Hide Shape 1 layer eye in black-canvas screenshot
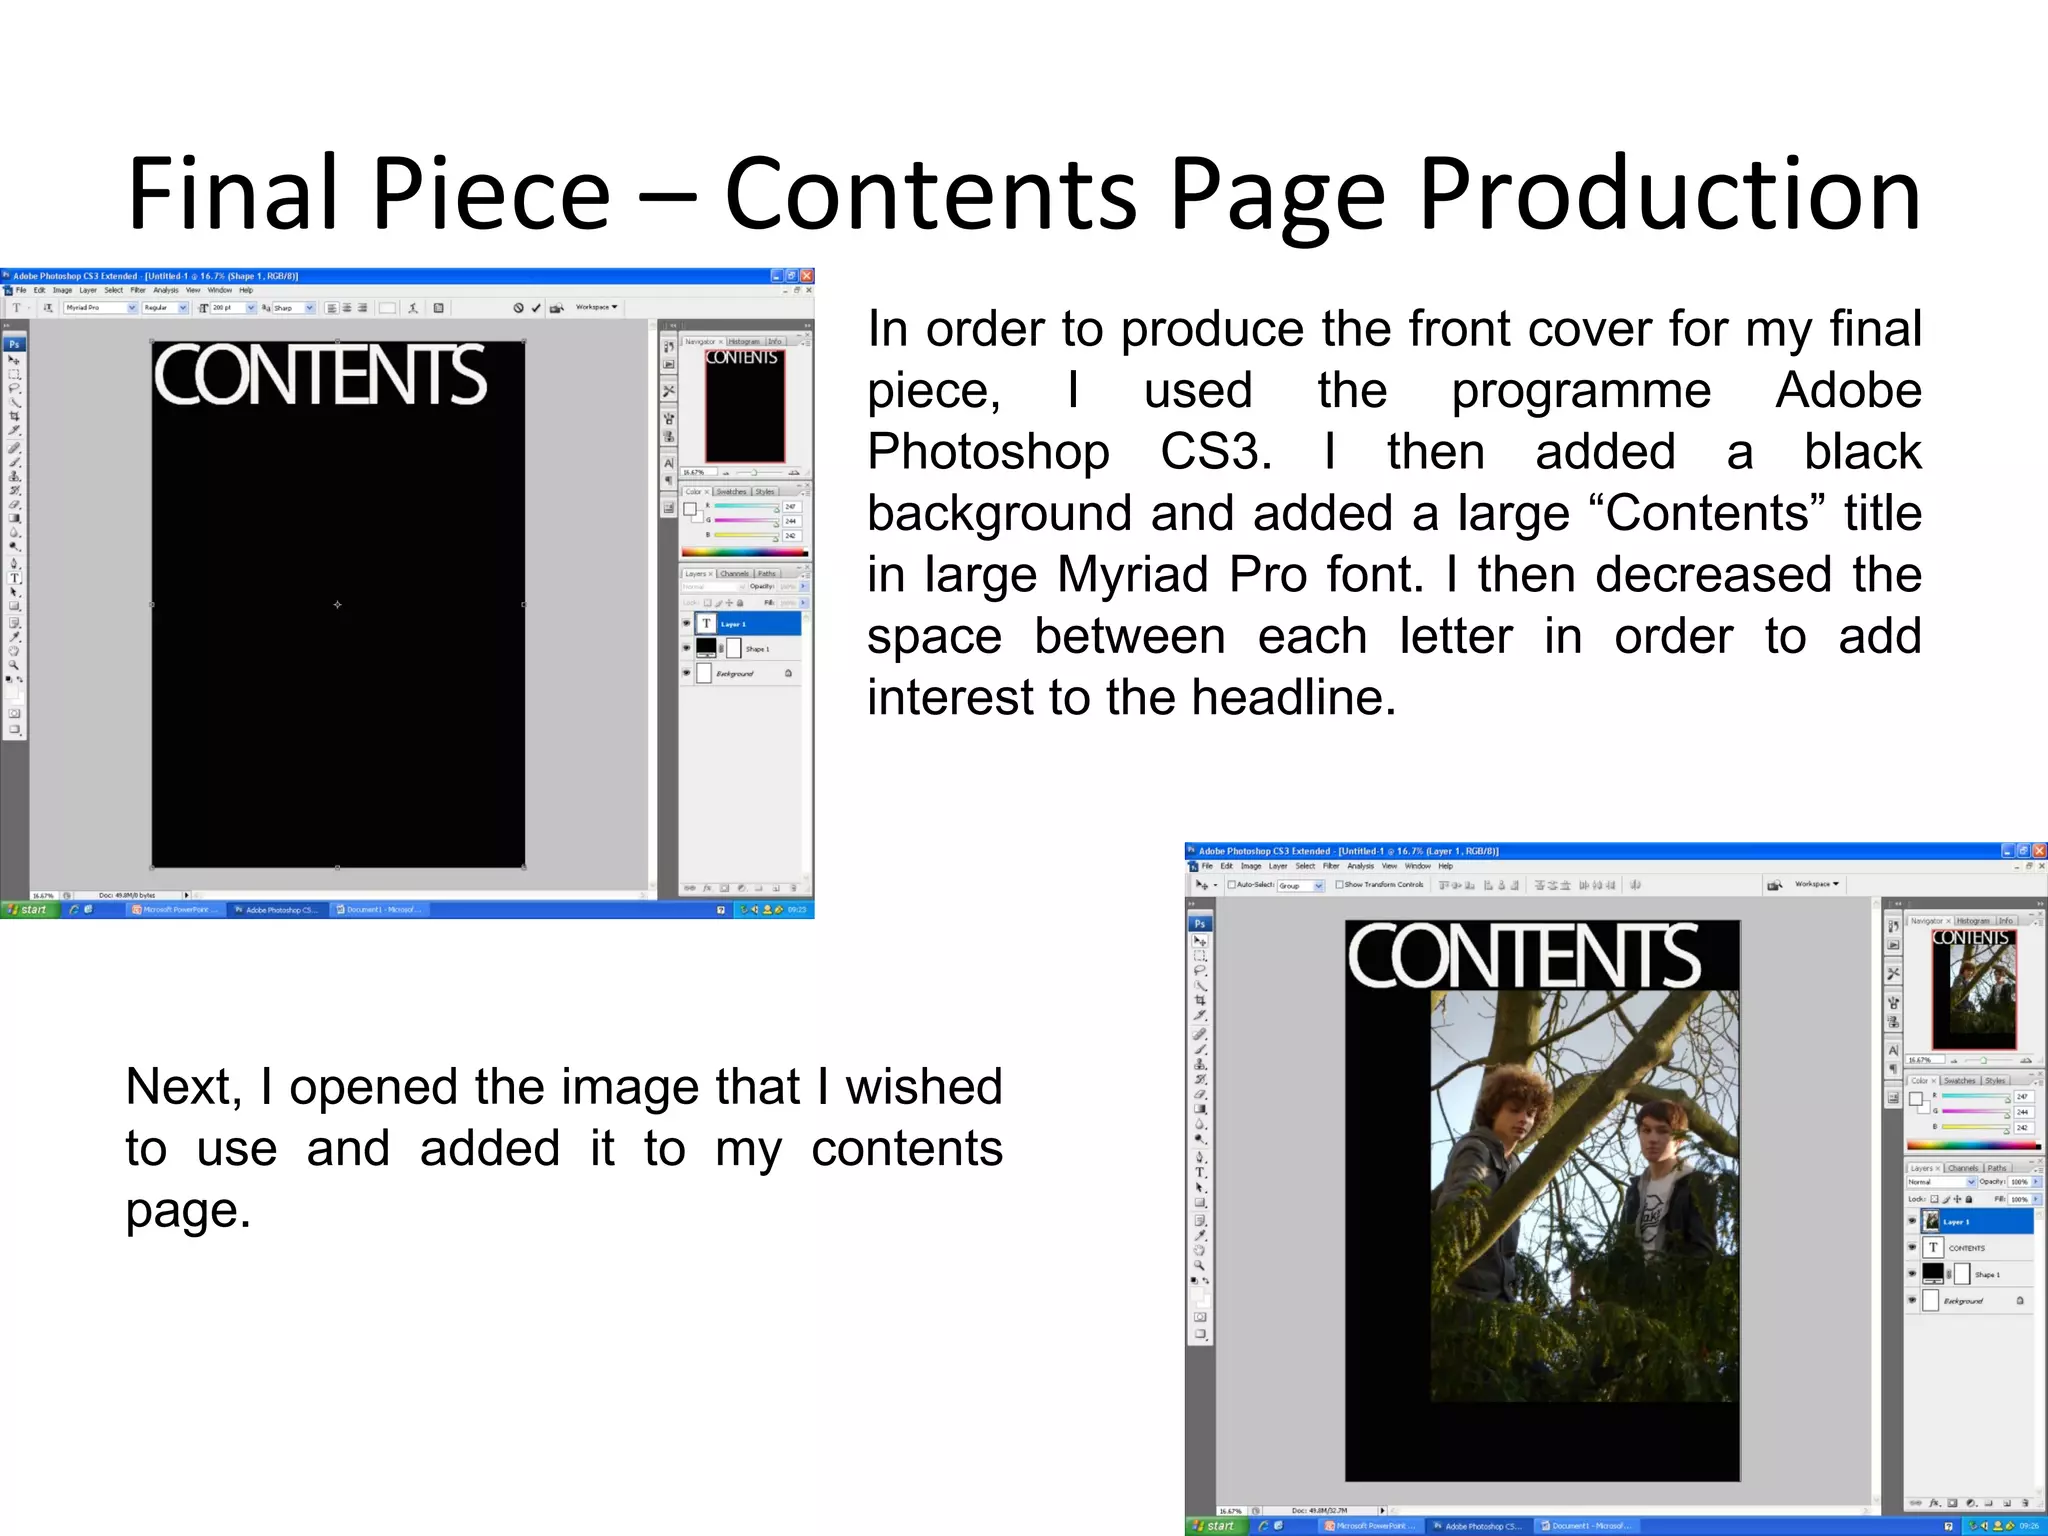 [687, 648]
